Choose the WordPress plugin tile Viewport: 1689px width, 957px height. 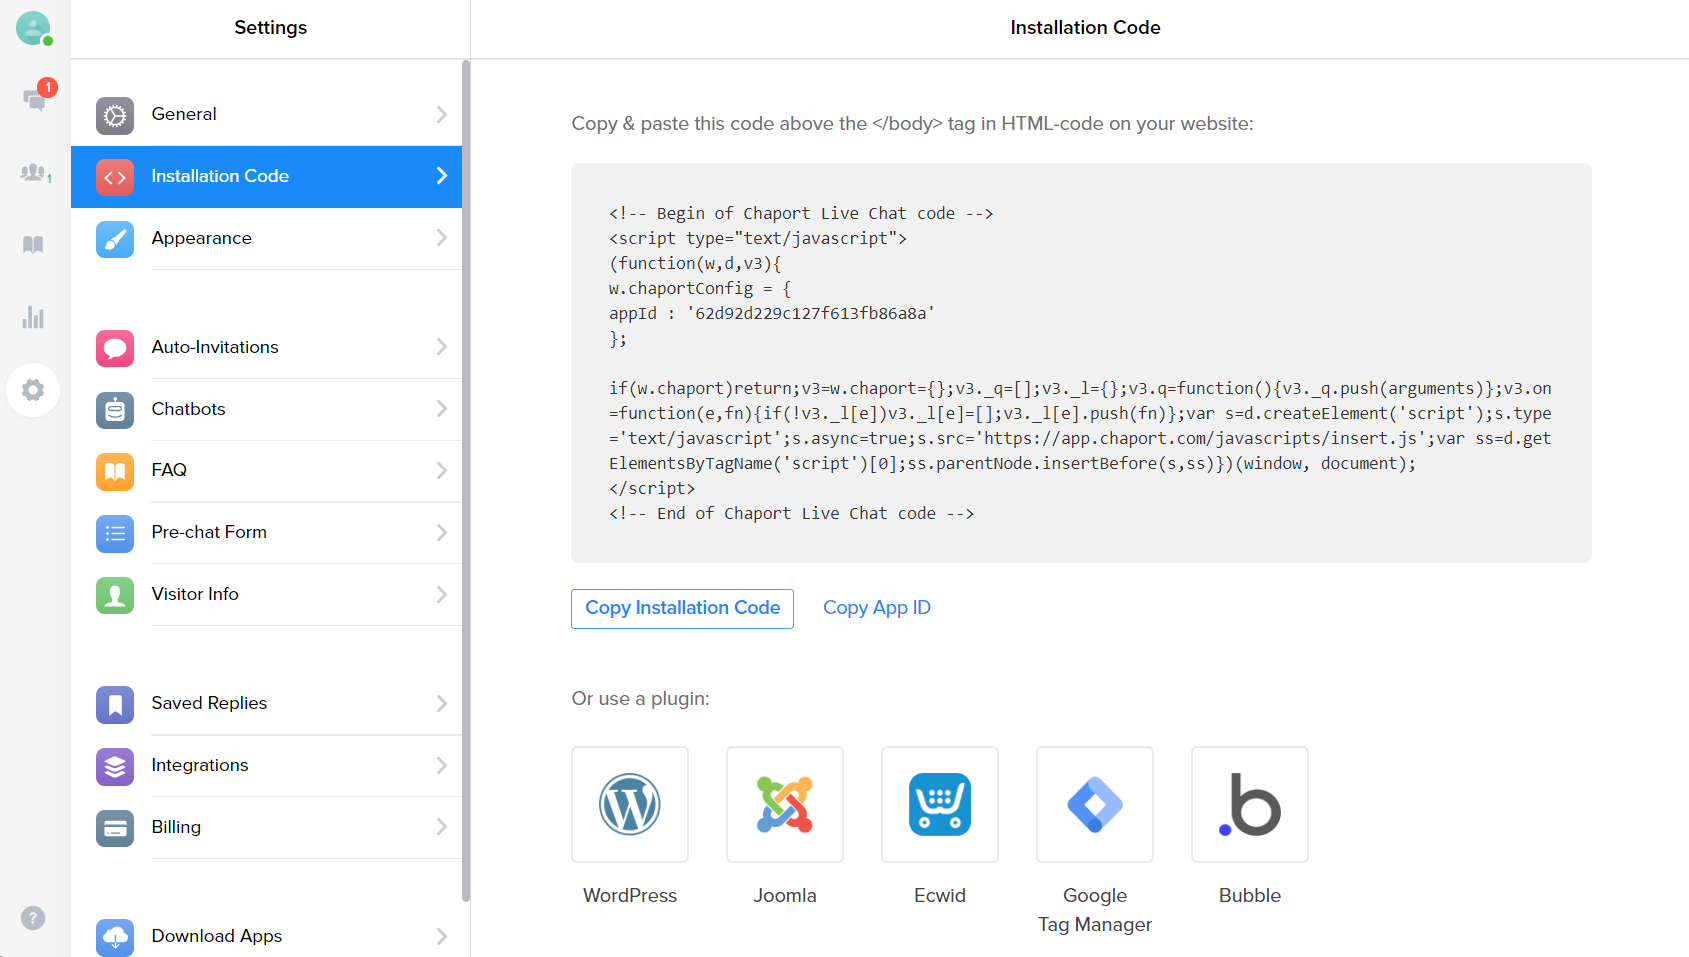point(630,804)
